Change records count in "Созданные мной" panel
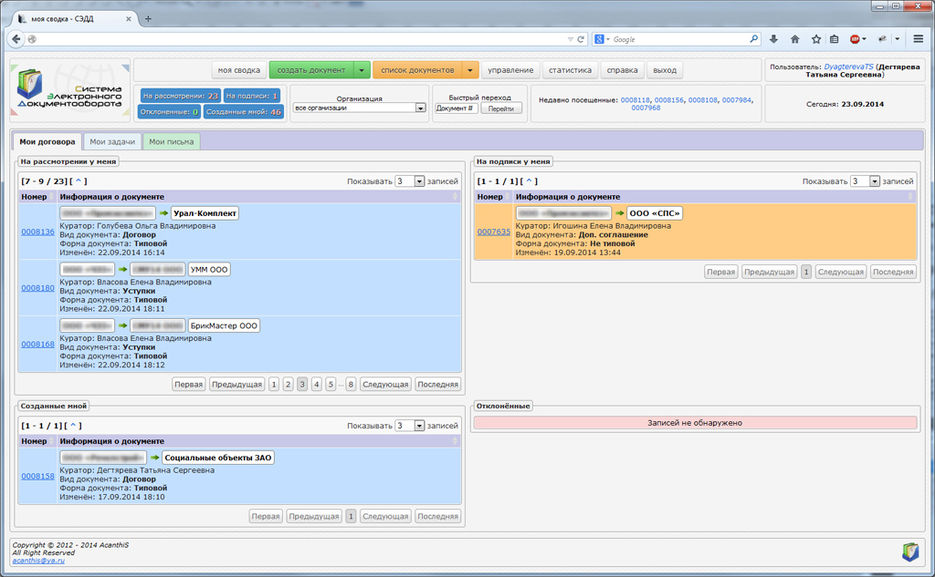The height and width of the screenshot is (577, 935). pos(410,426)
